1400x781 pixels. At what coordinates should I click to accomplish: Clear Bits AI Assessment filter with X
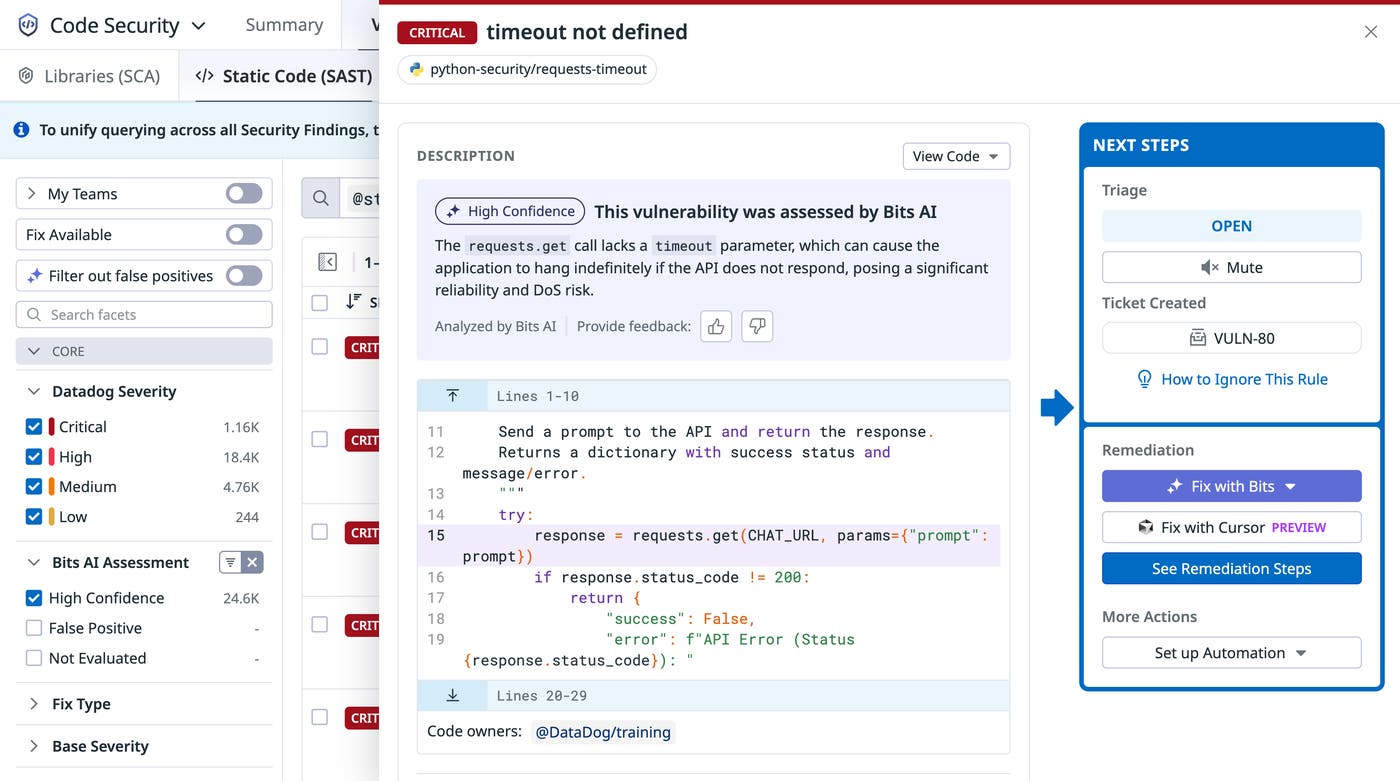[x=253, y=563]
